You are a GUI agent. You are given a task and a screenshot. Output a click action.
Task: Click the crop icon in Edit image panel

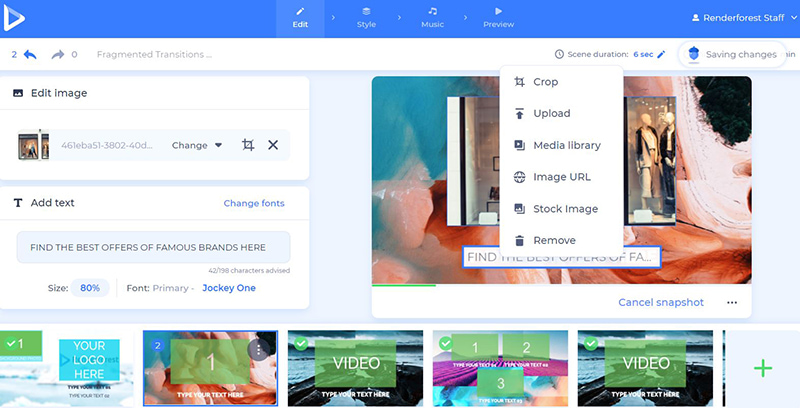(x=247, y=145)
